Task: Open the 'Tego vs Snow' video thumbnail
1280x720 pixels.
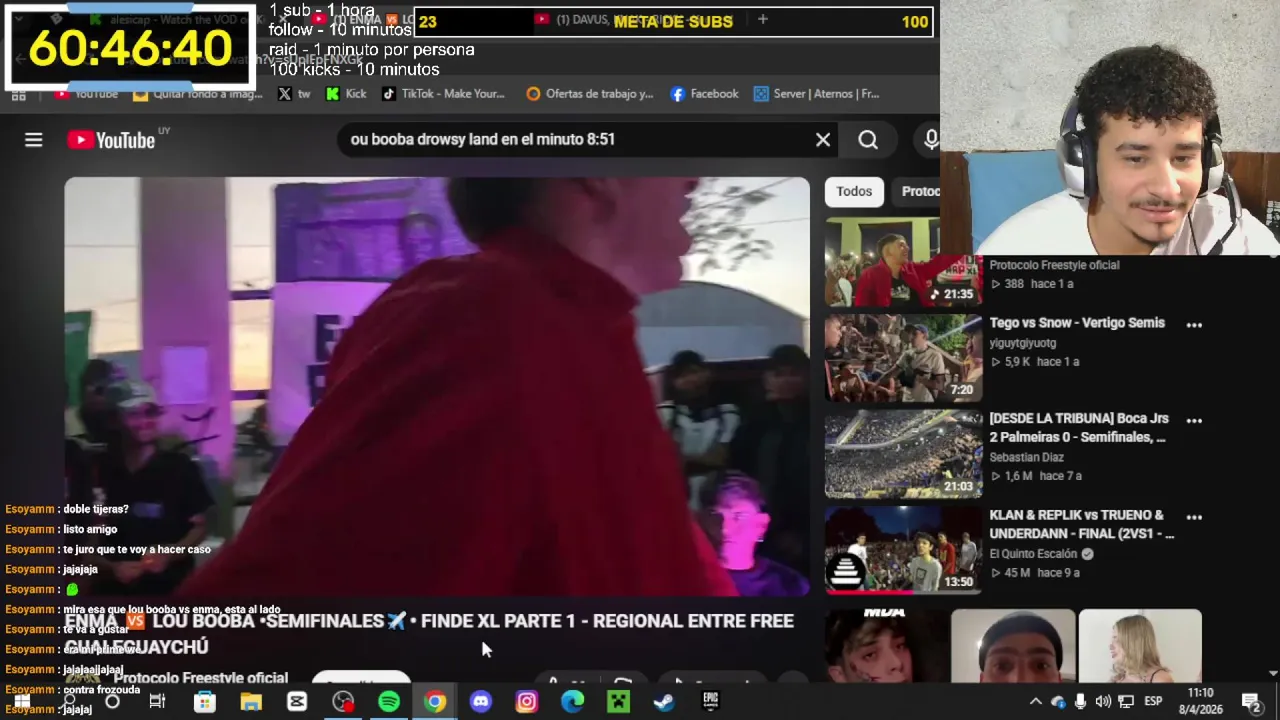Action: (903, 358)
